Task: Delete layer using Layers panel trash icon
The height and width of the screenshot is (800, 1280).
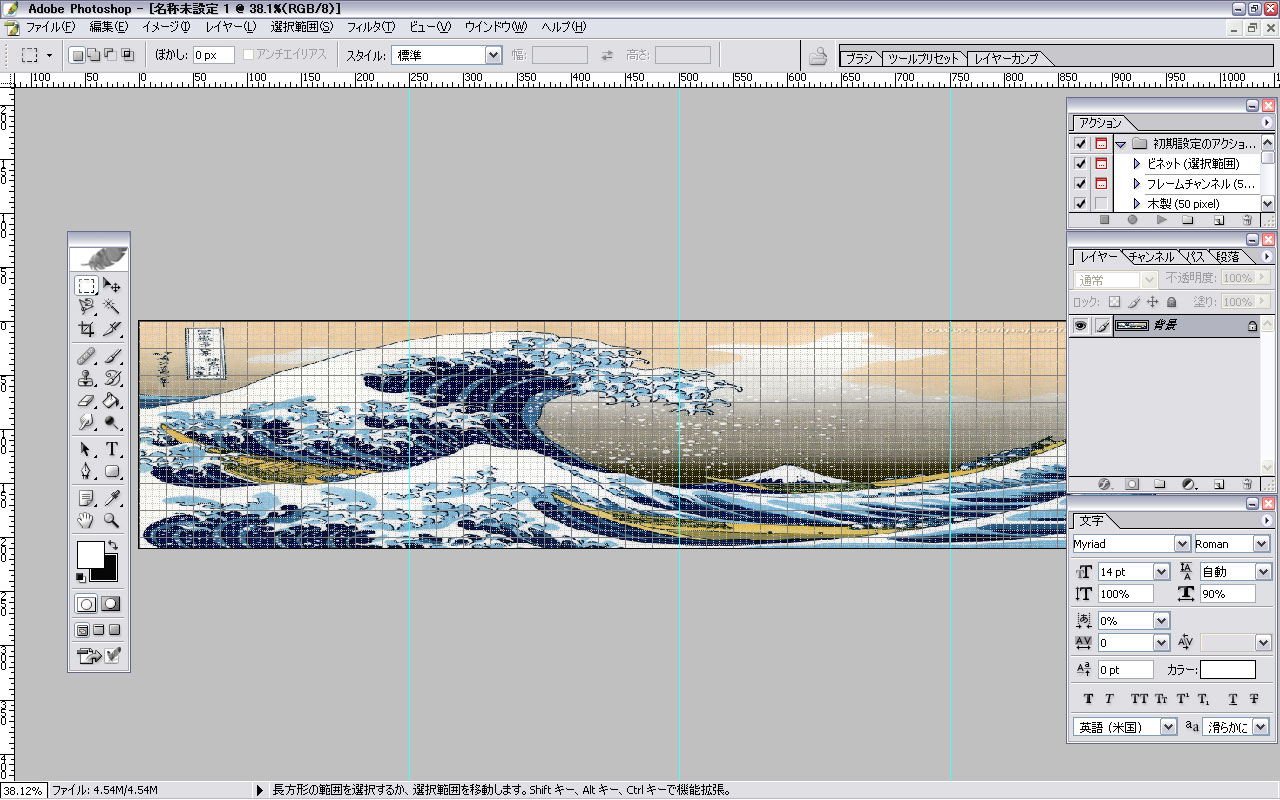Action: (x=1246, y=483)
